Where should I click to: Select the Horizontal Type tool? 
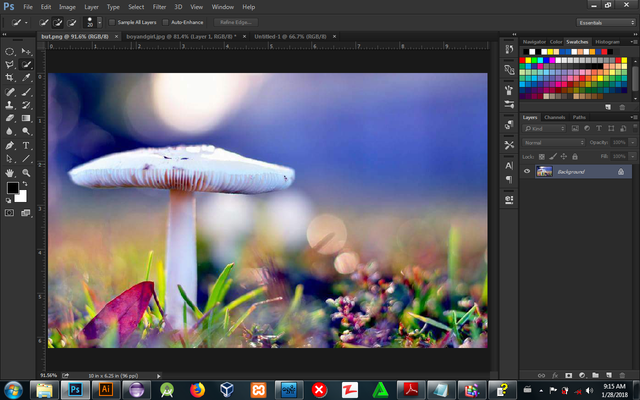pos(26,145)
